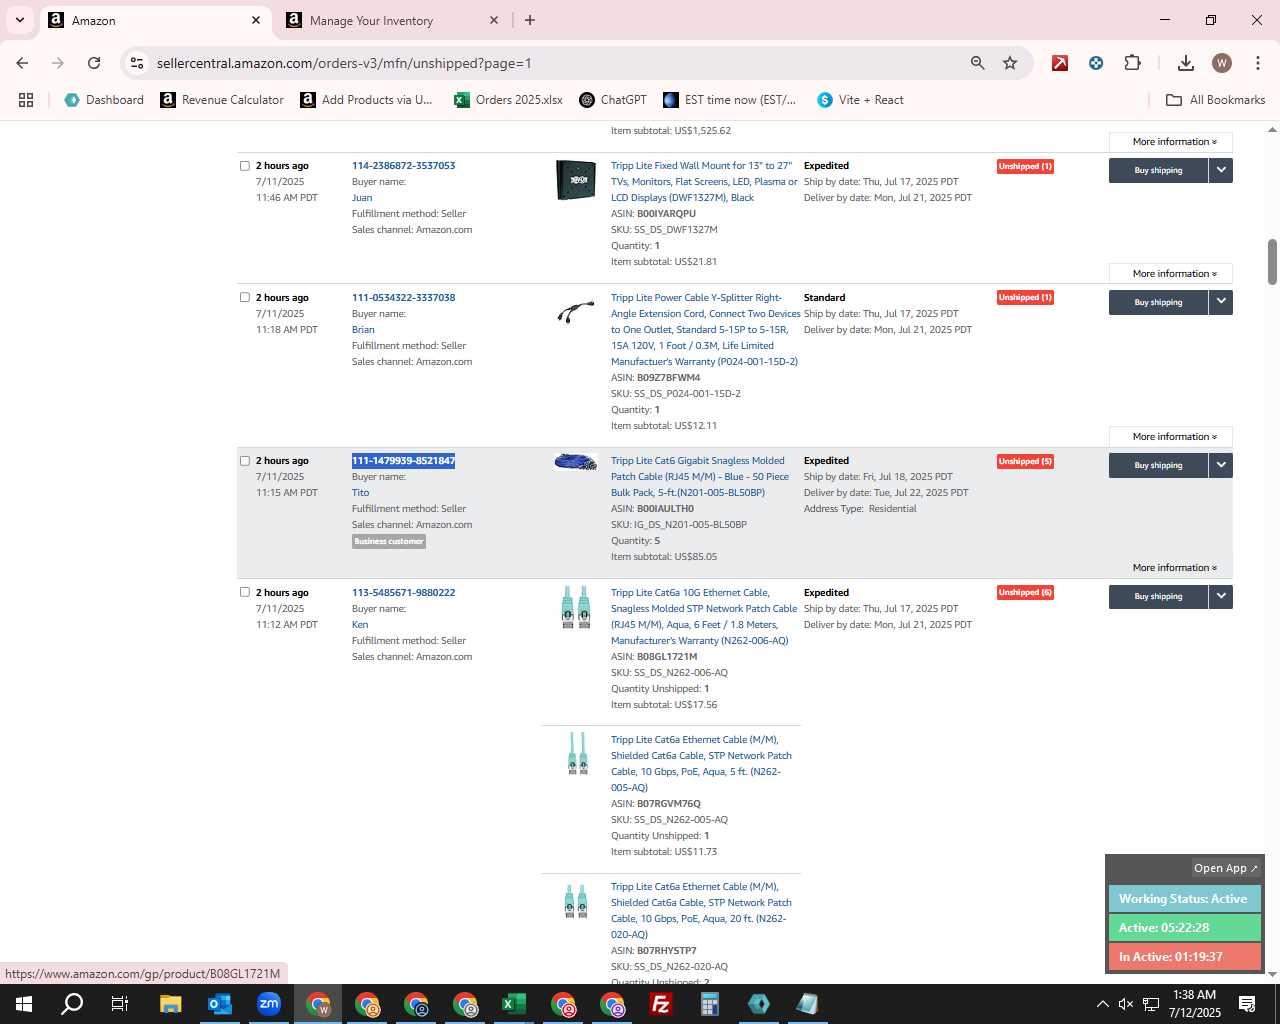Buy shipping for Brian's power cable order
This screenshot has width=1280, height=1024.
click(x=1158, y=302)
